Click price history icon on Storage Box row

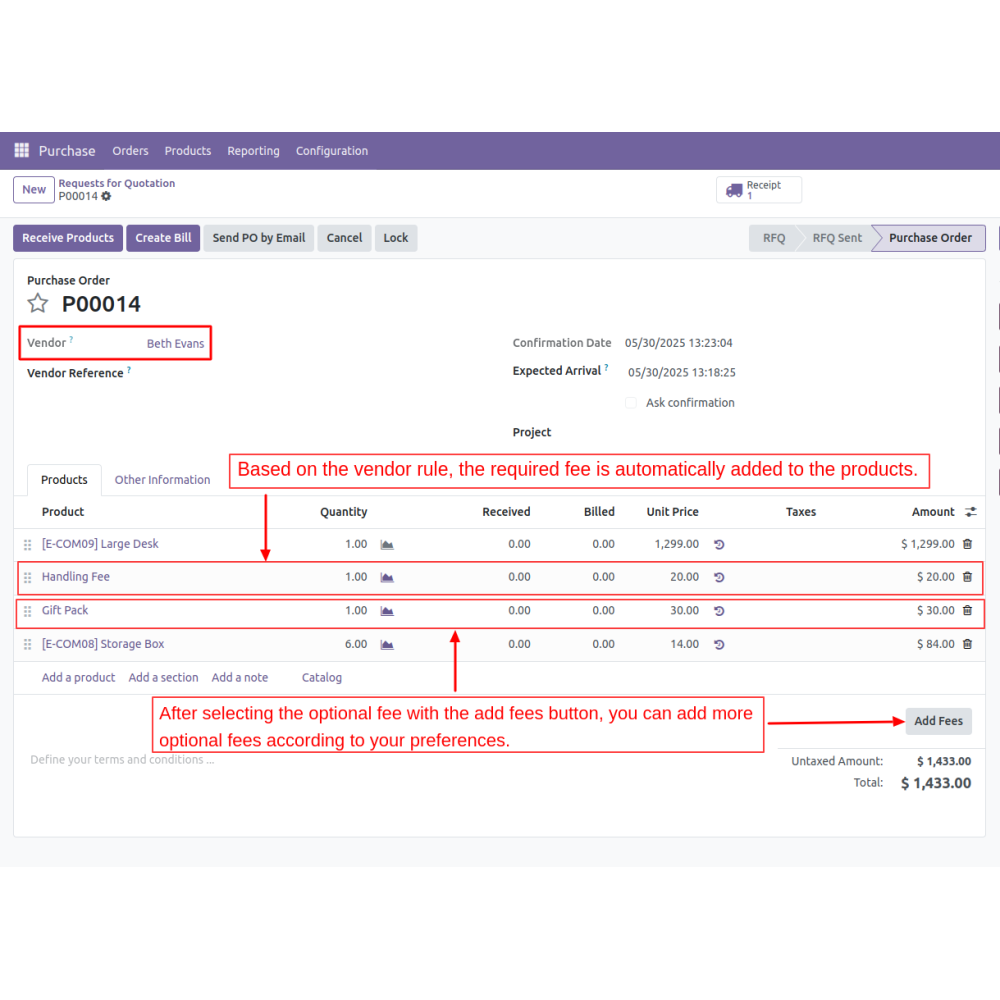(719, 645)
